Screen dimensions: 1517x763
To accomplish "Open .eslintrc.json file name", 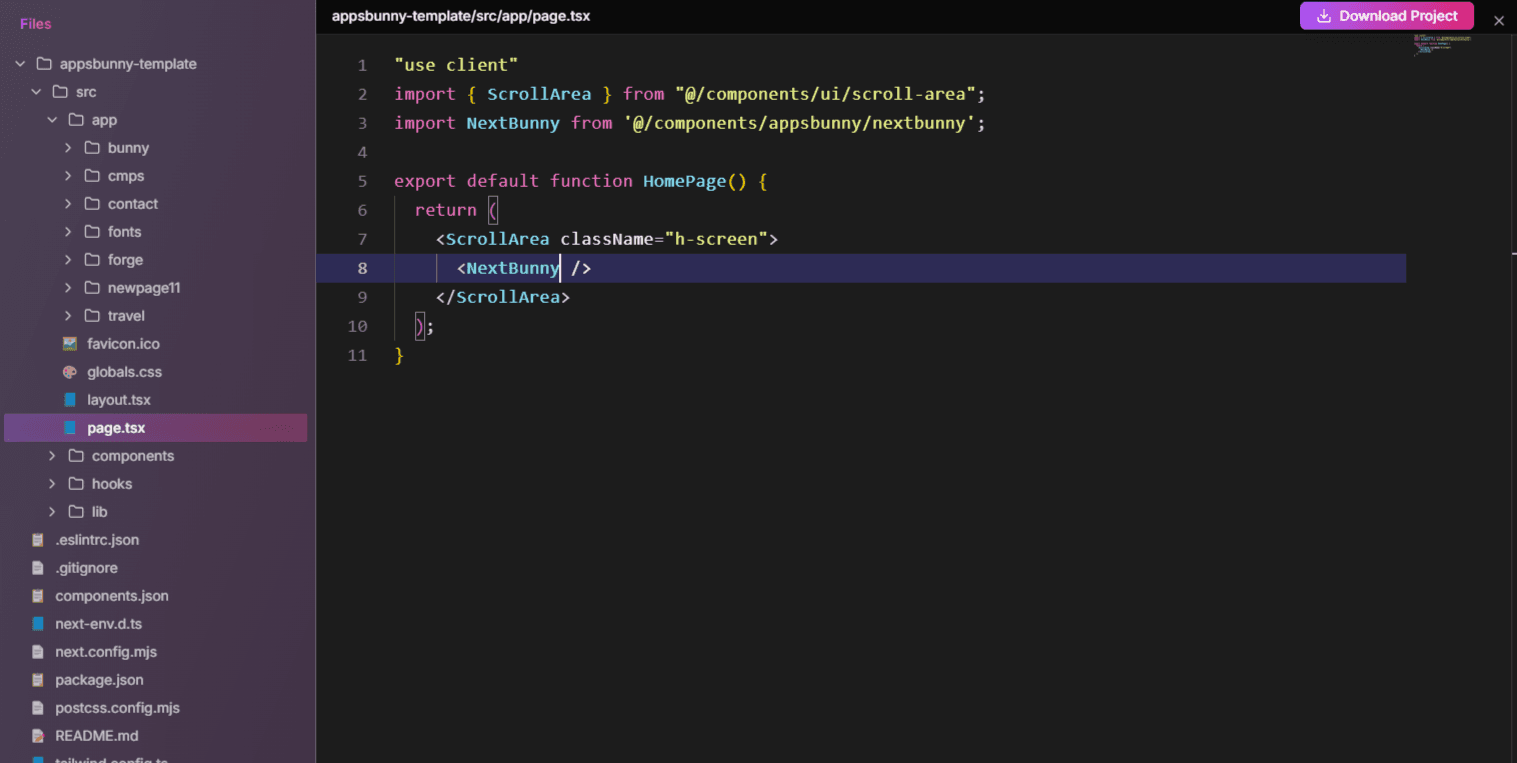I will pos(97,540).
